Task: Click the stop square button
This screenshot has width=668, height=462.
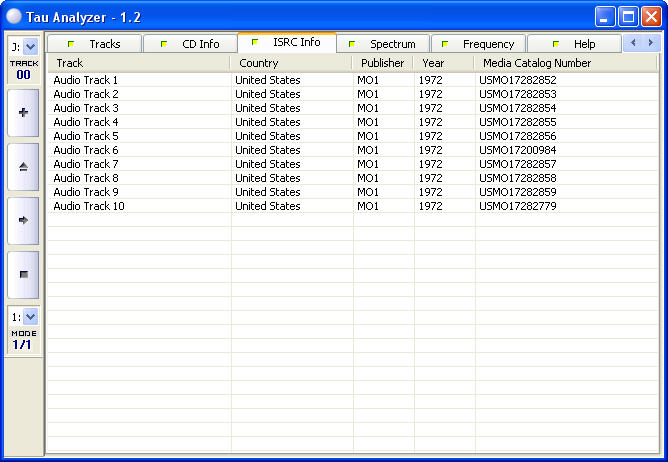Action: click(23, 274)
